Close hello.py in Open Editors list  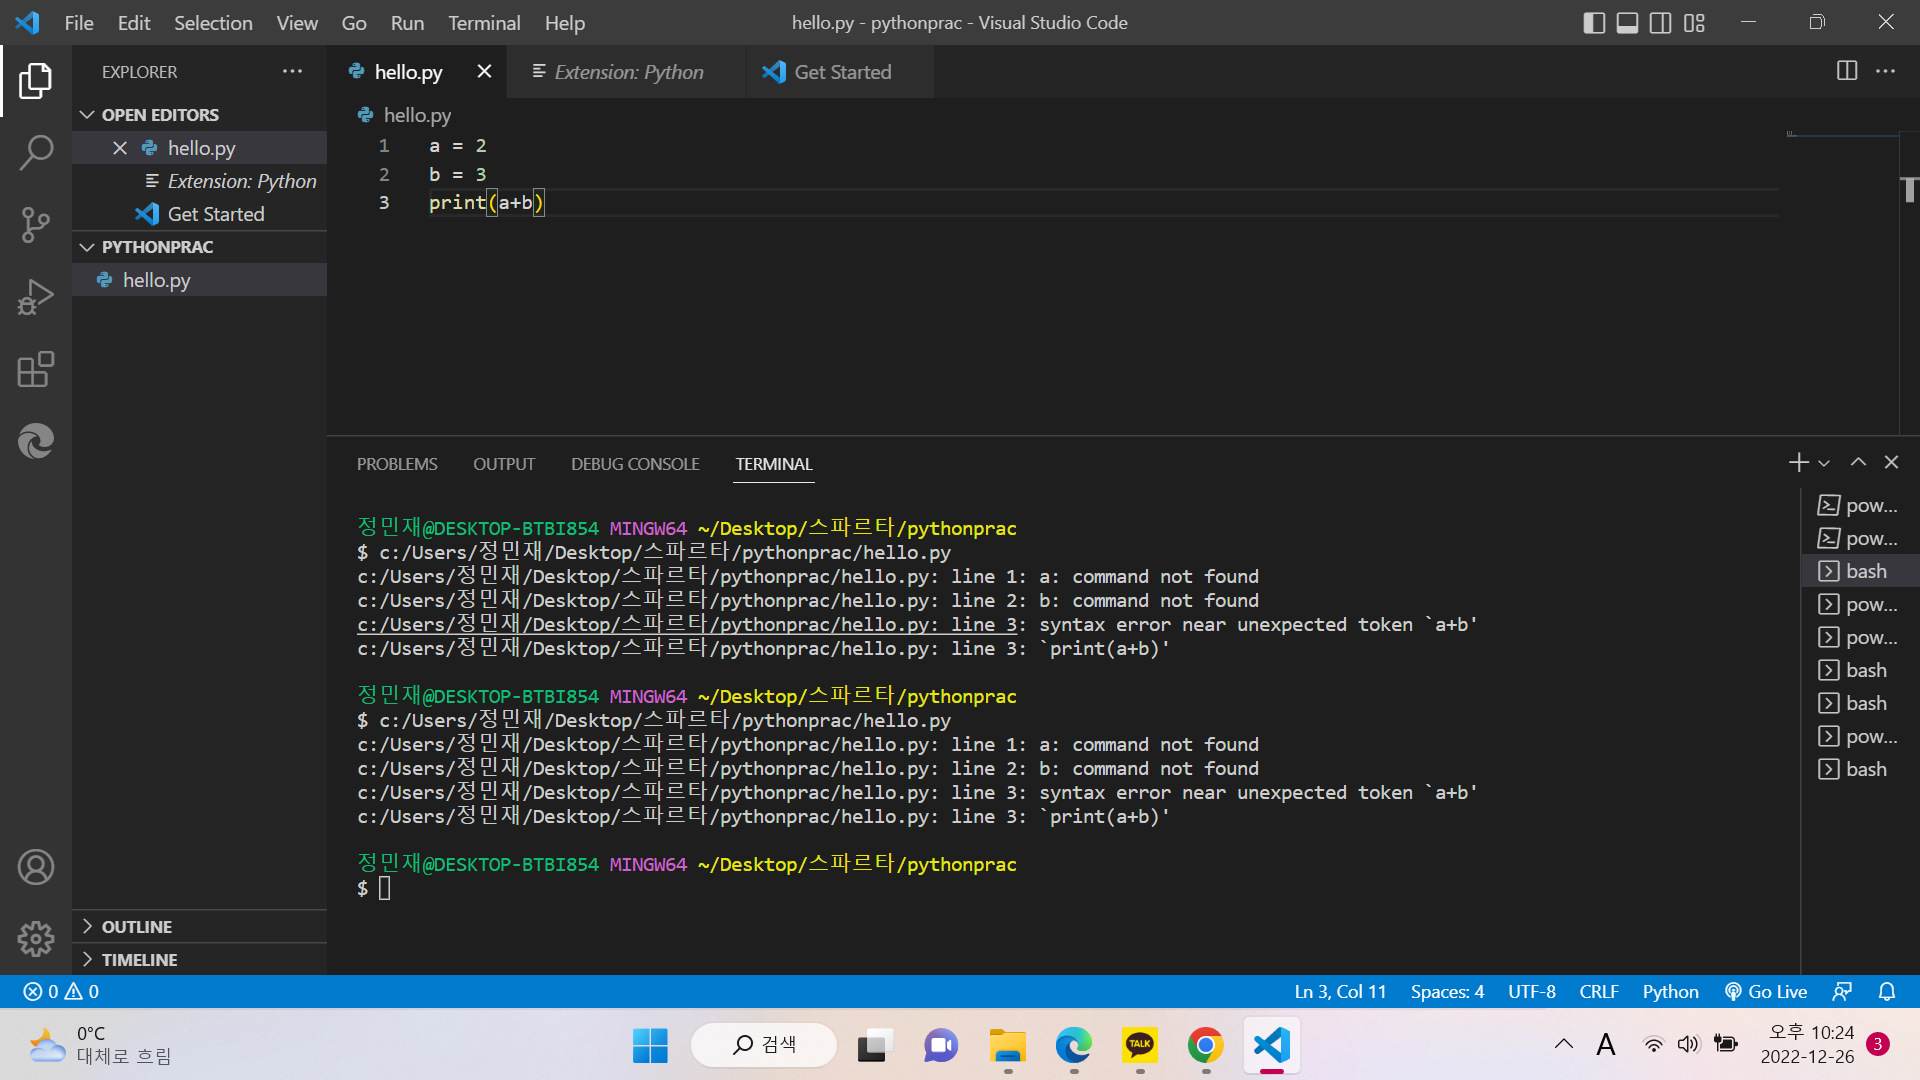120,148
